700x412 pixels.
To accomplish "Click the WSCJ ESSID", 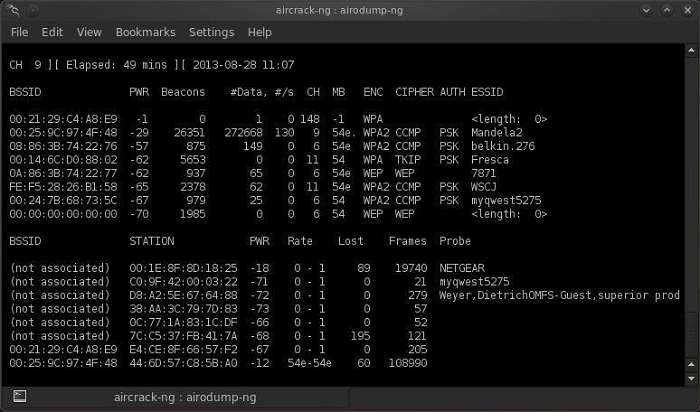I will [483, 187].
